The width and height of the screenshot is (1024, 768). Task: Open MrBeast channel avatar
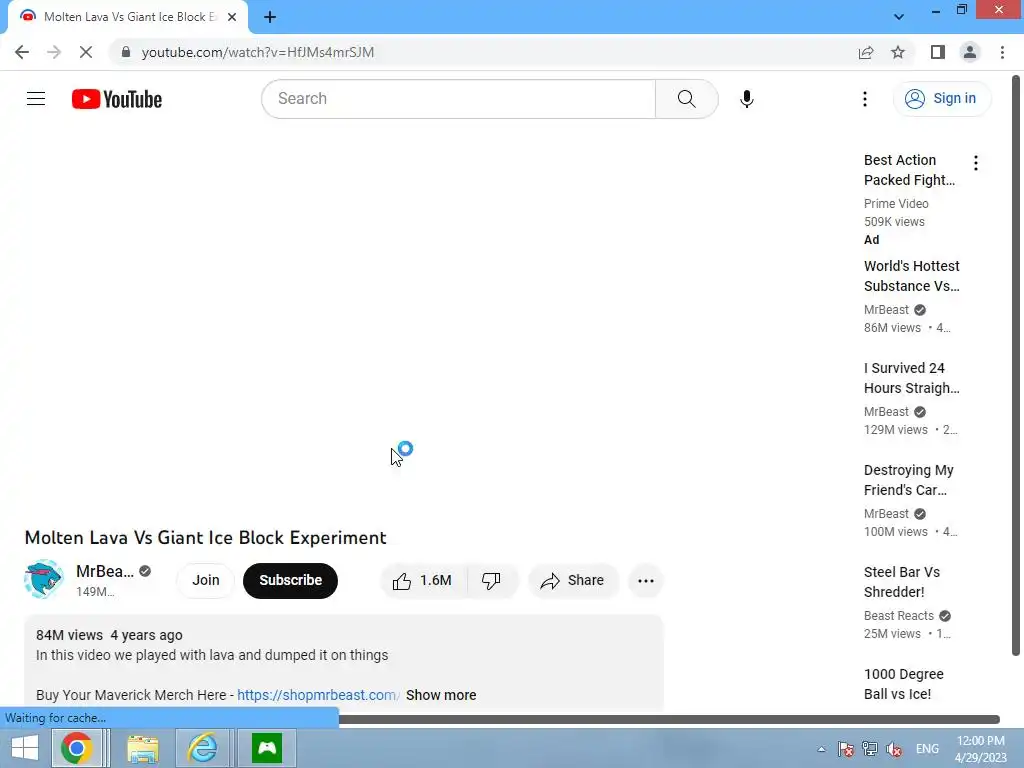click(x=44, y=579)
